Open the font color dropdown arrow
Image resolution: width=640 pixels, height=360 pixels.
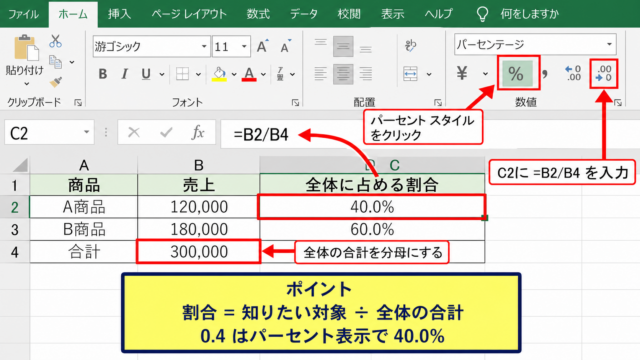pos(263,74)
